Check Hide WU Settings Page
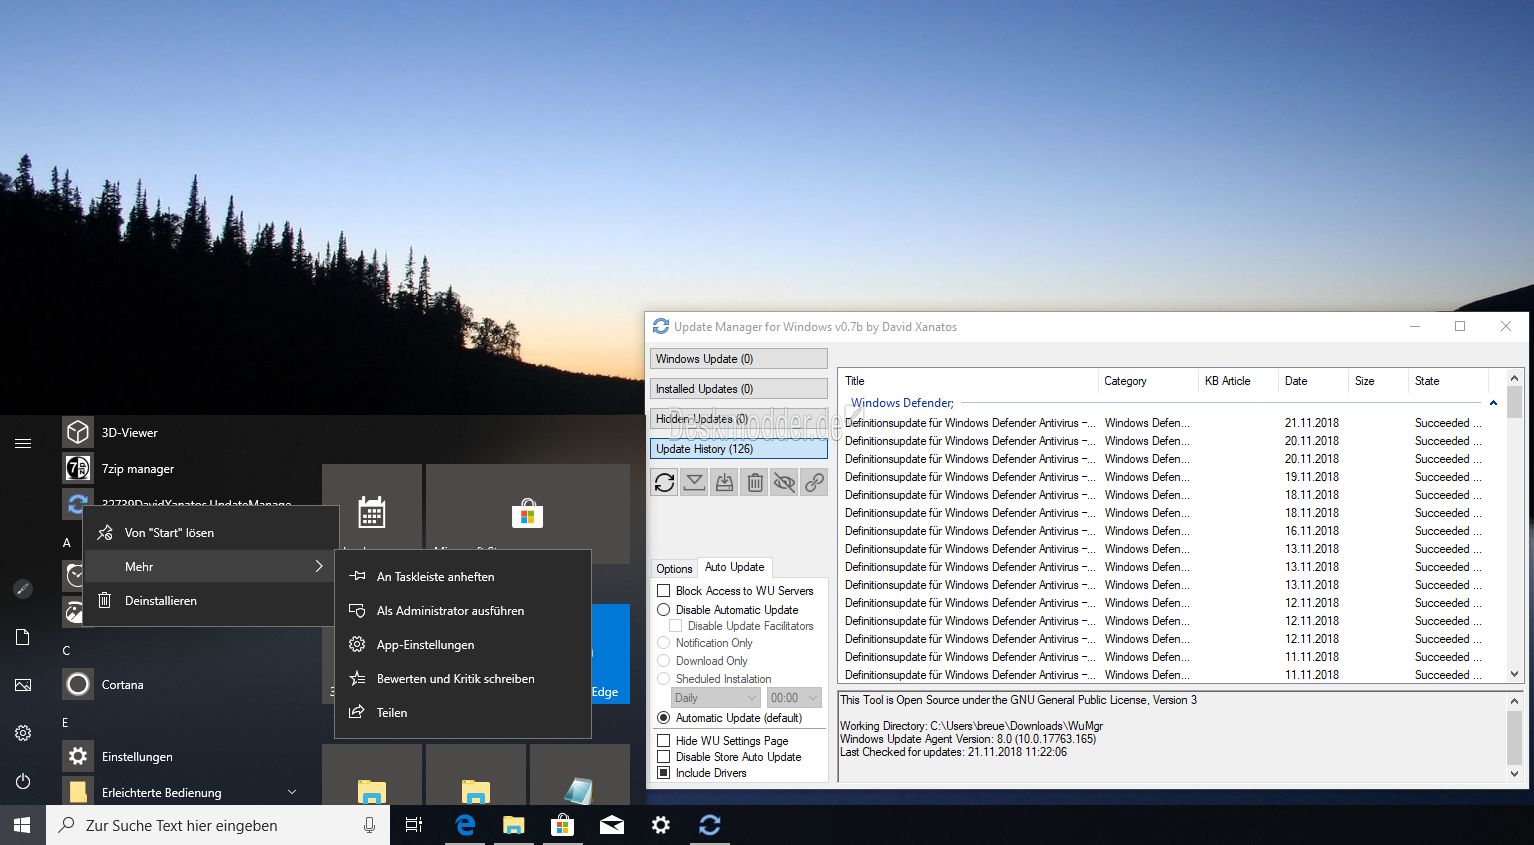 (663, 741)
